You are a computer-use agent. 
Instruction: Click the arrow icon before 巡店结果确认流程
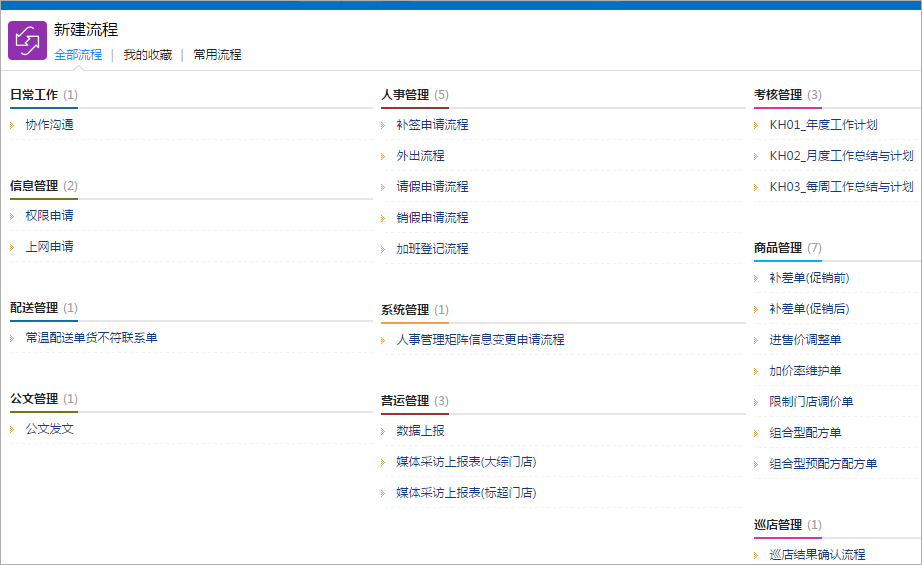[757, 555]
